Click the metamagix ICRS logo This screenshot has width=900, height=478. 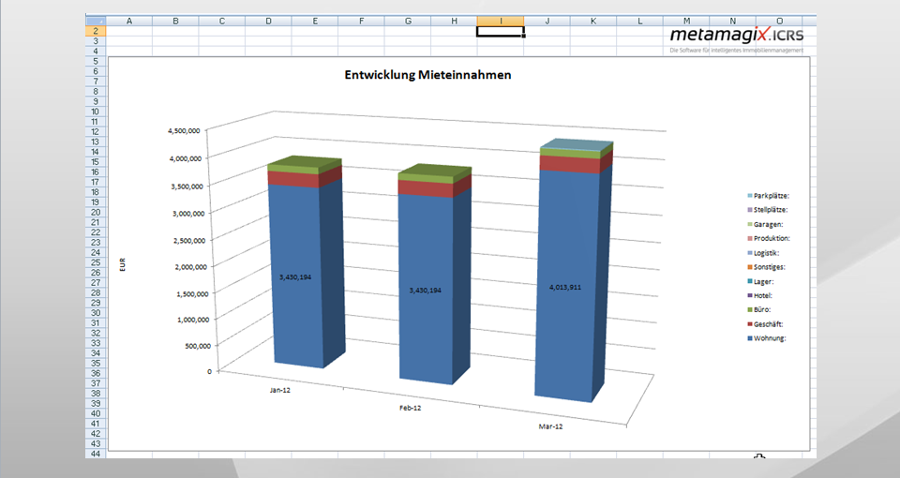coord(736,38)
